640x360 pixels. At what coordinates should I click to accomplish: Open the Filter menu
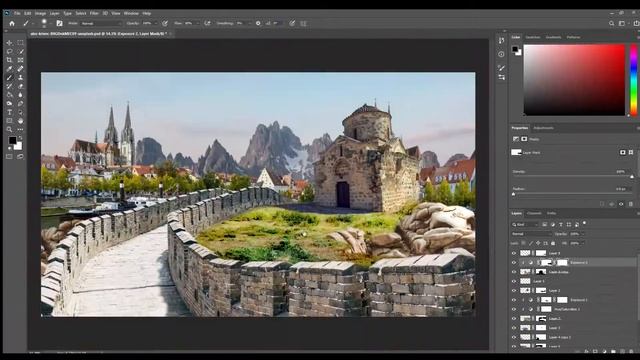94,13
